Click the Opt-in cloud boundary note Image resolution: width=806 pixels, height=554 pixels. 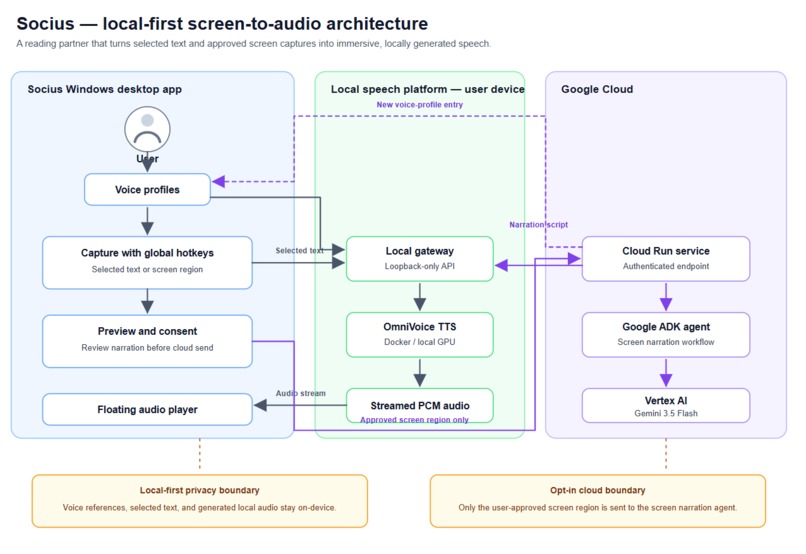coord(598,501)
